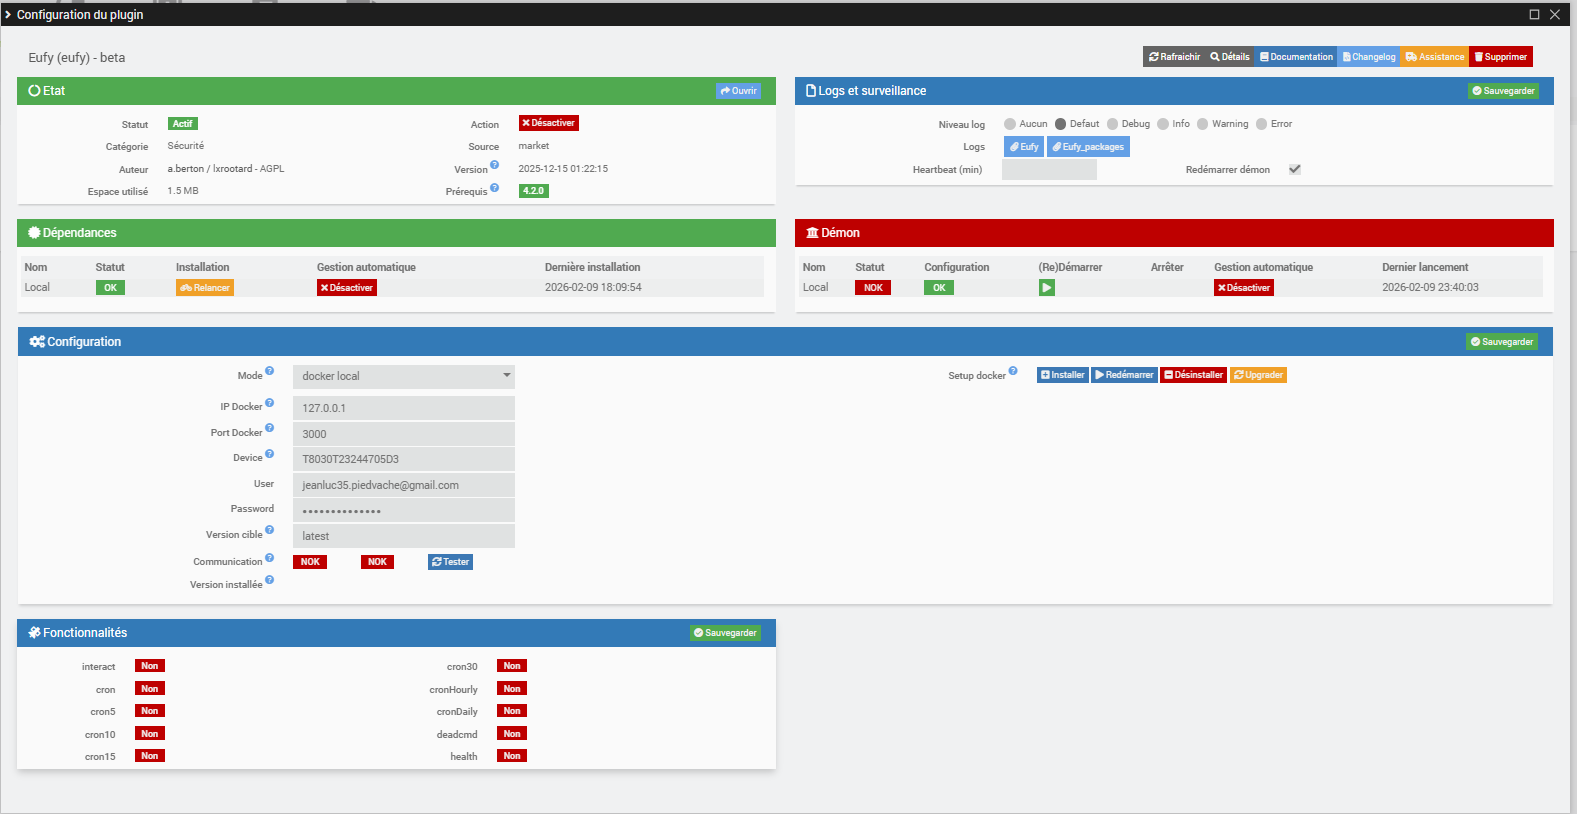
Task: Click the Non badge for deadcmd
Action: (512, 734)
